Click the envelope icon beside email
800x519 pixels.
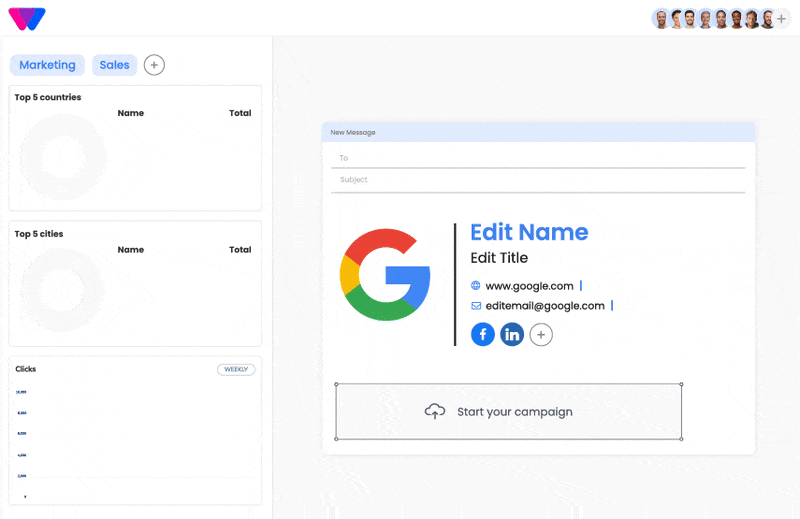476,306
